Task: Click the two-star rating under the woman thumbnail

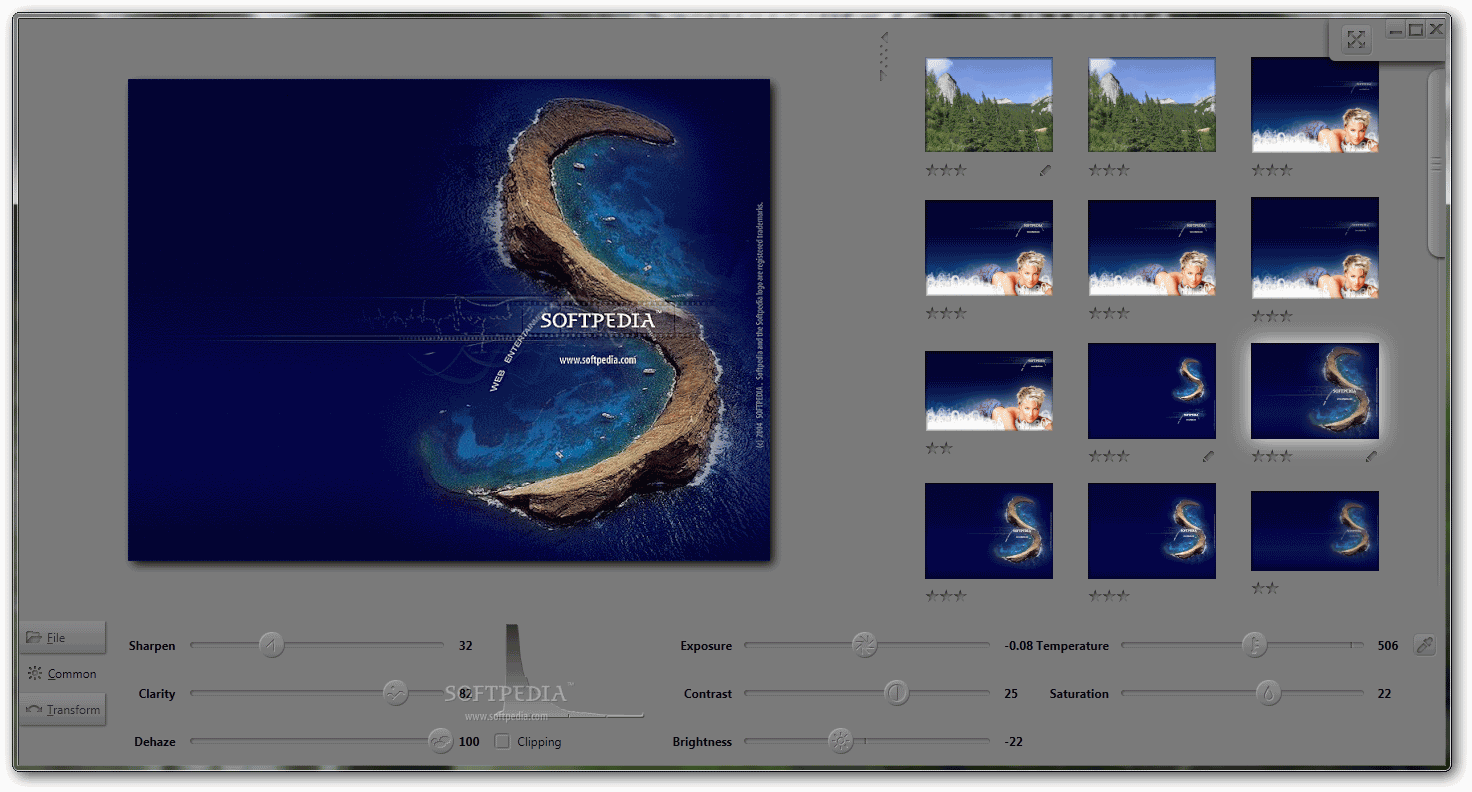Action: [939, 448]
